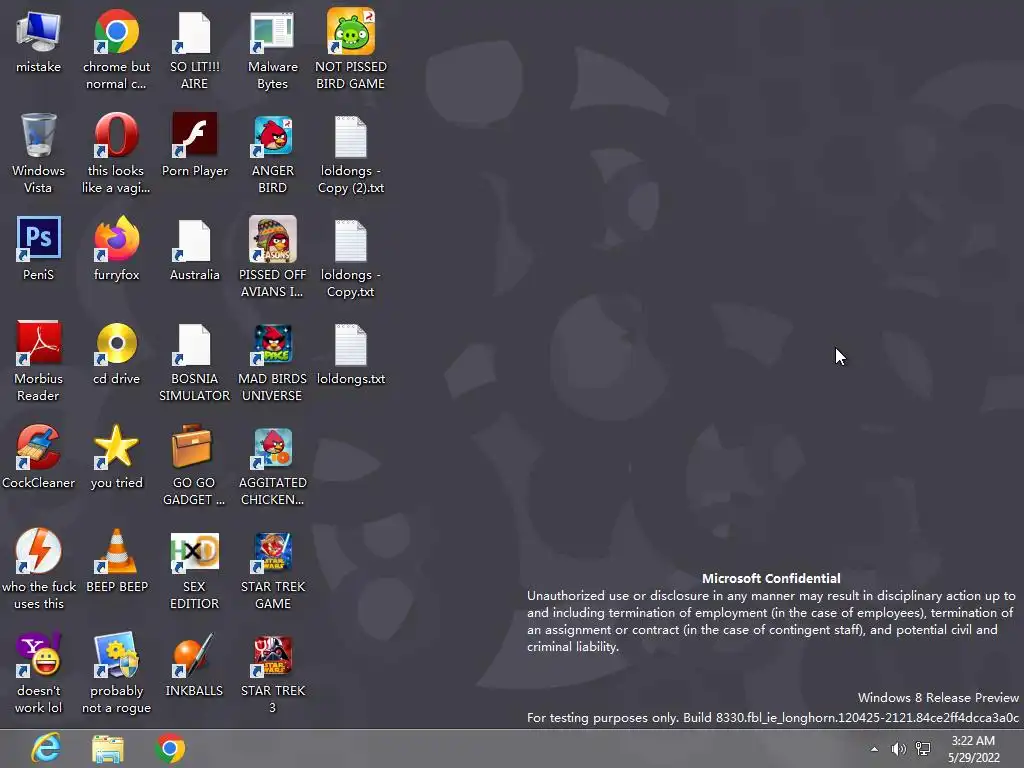Open the volume speaker tray icon

pos(899,749)
